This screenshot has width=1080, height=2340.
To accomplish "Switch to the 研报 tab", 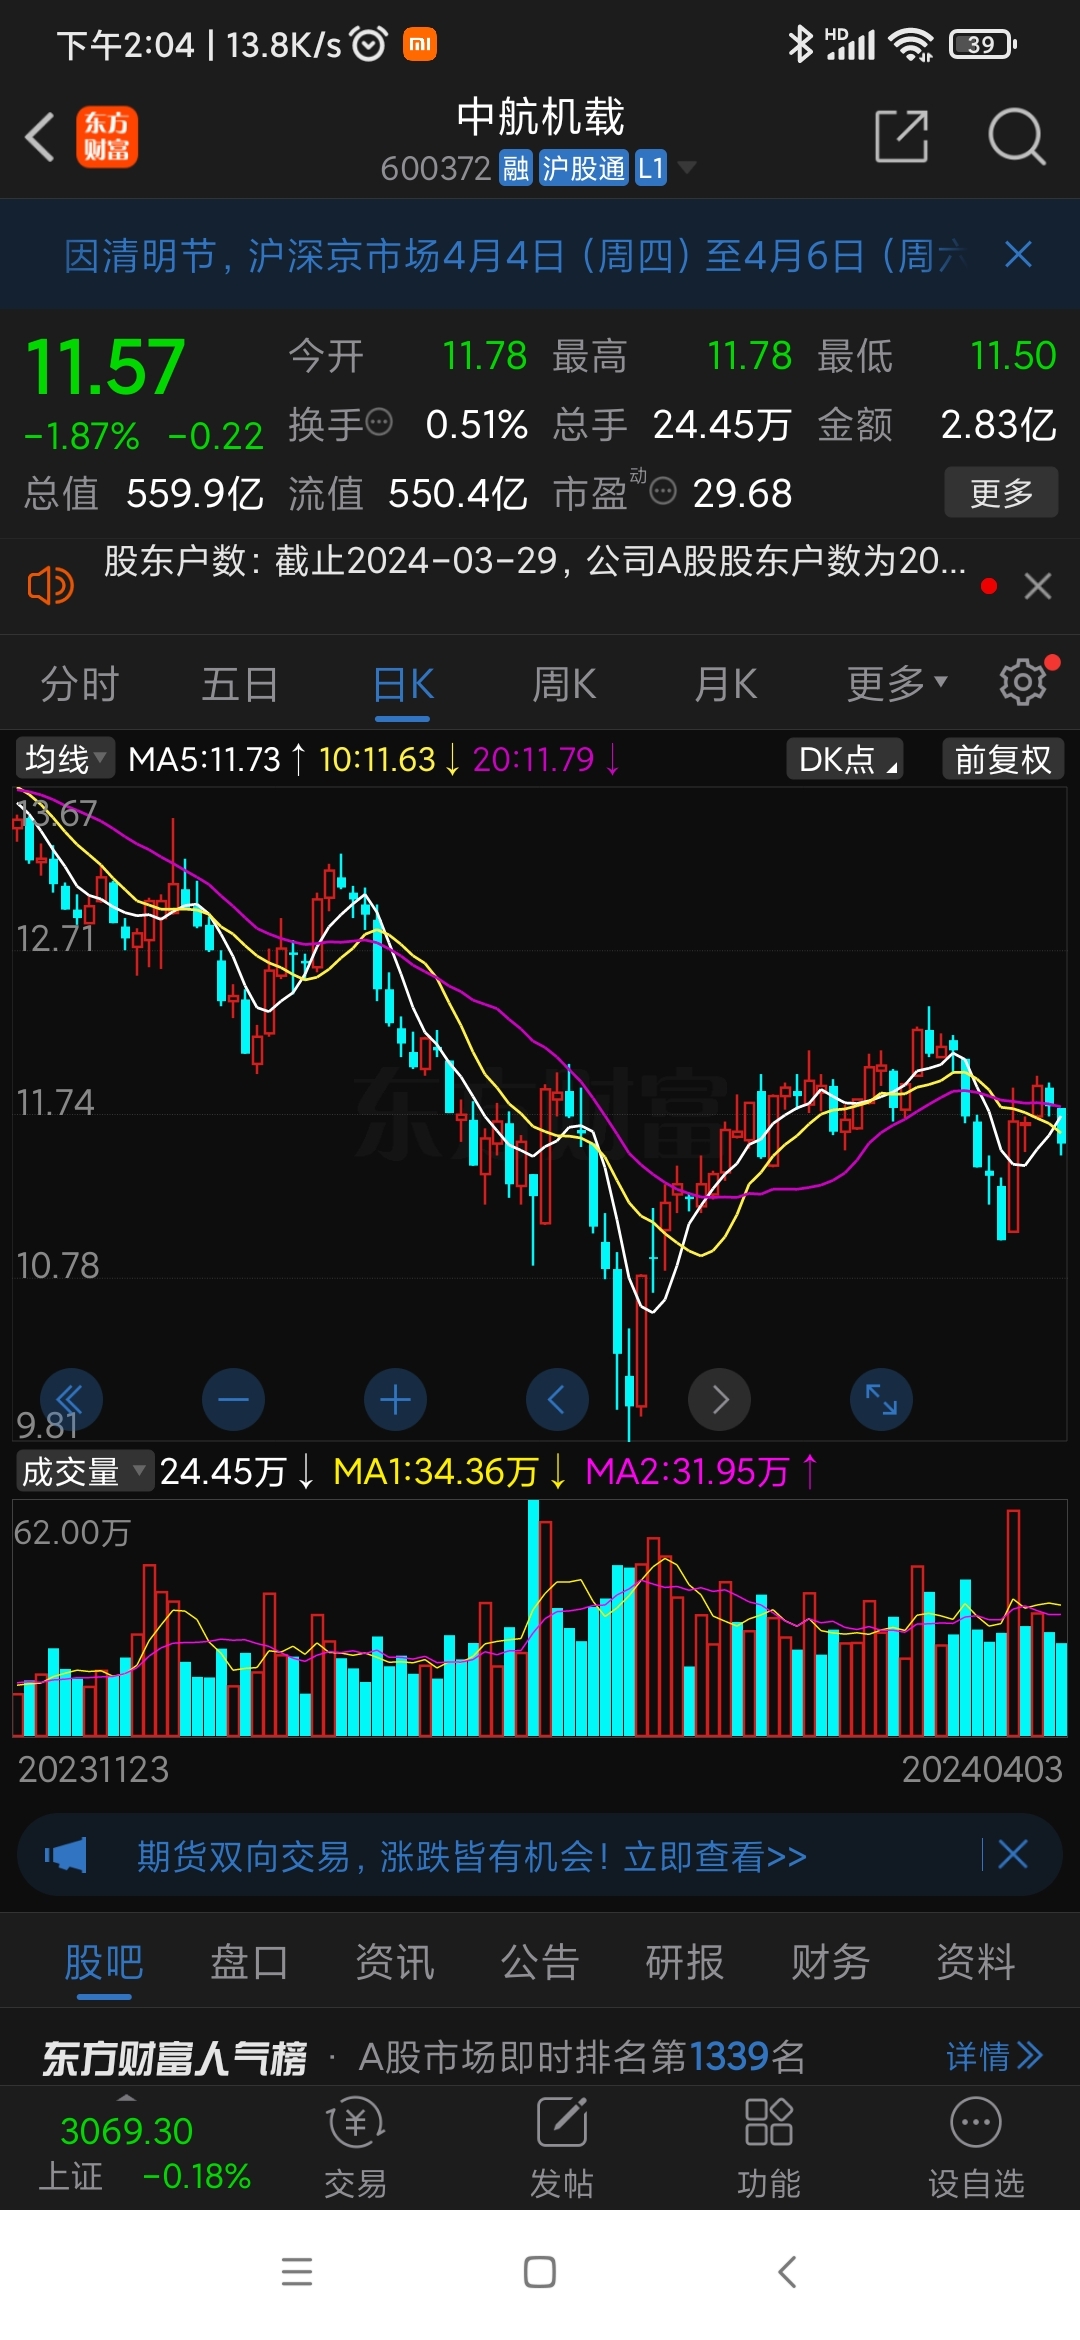I will point(685,1962).
